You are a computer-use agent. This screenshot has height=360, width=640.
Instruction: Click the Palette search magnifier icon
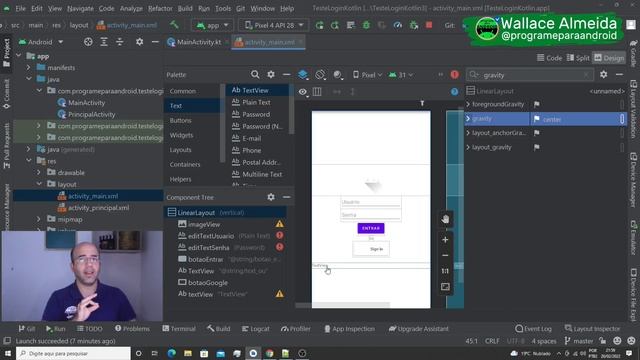point(255,74)
